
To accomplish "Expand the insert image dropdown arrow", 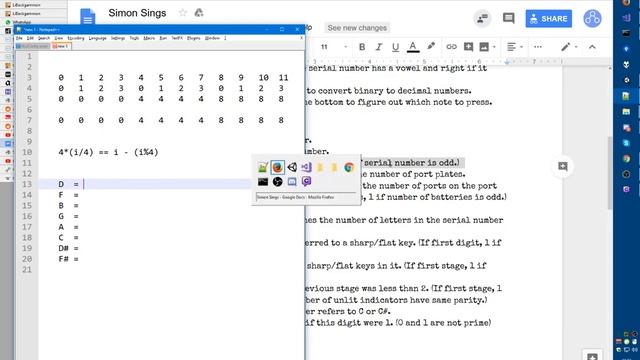I will pyautogui.click(x=494, y=47).
